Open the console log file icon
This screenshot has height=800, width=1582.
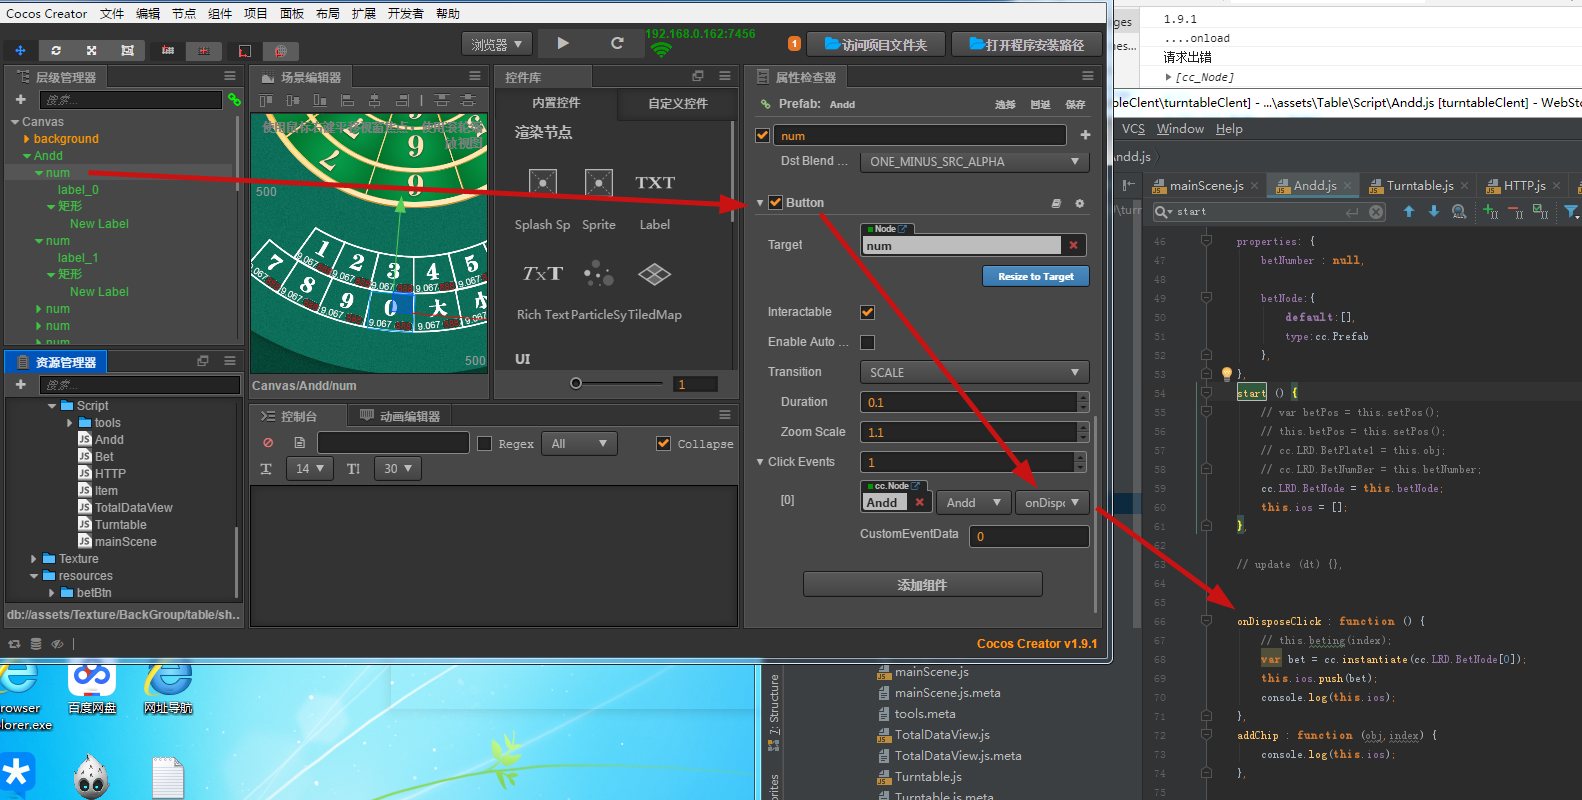tap(299, 443)
